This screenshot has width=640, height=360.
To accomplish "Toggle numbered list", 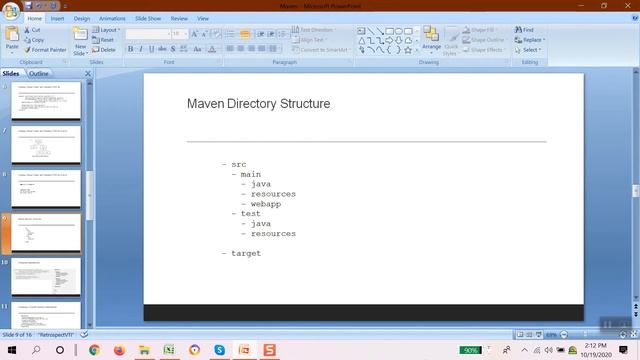I will click(x=245, y=34).
